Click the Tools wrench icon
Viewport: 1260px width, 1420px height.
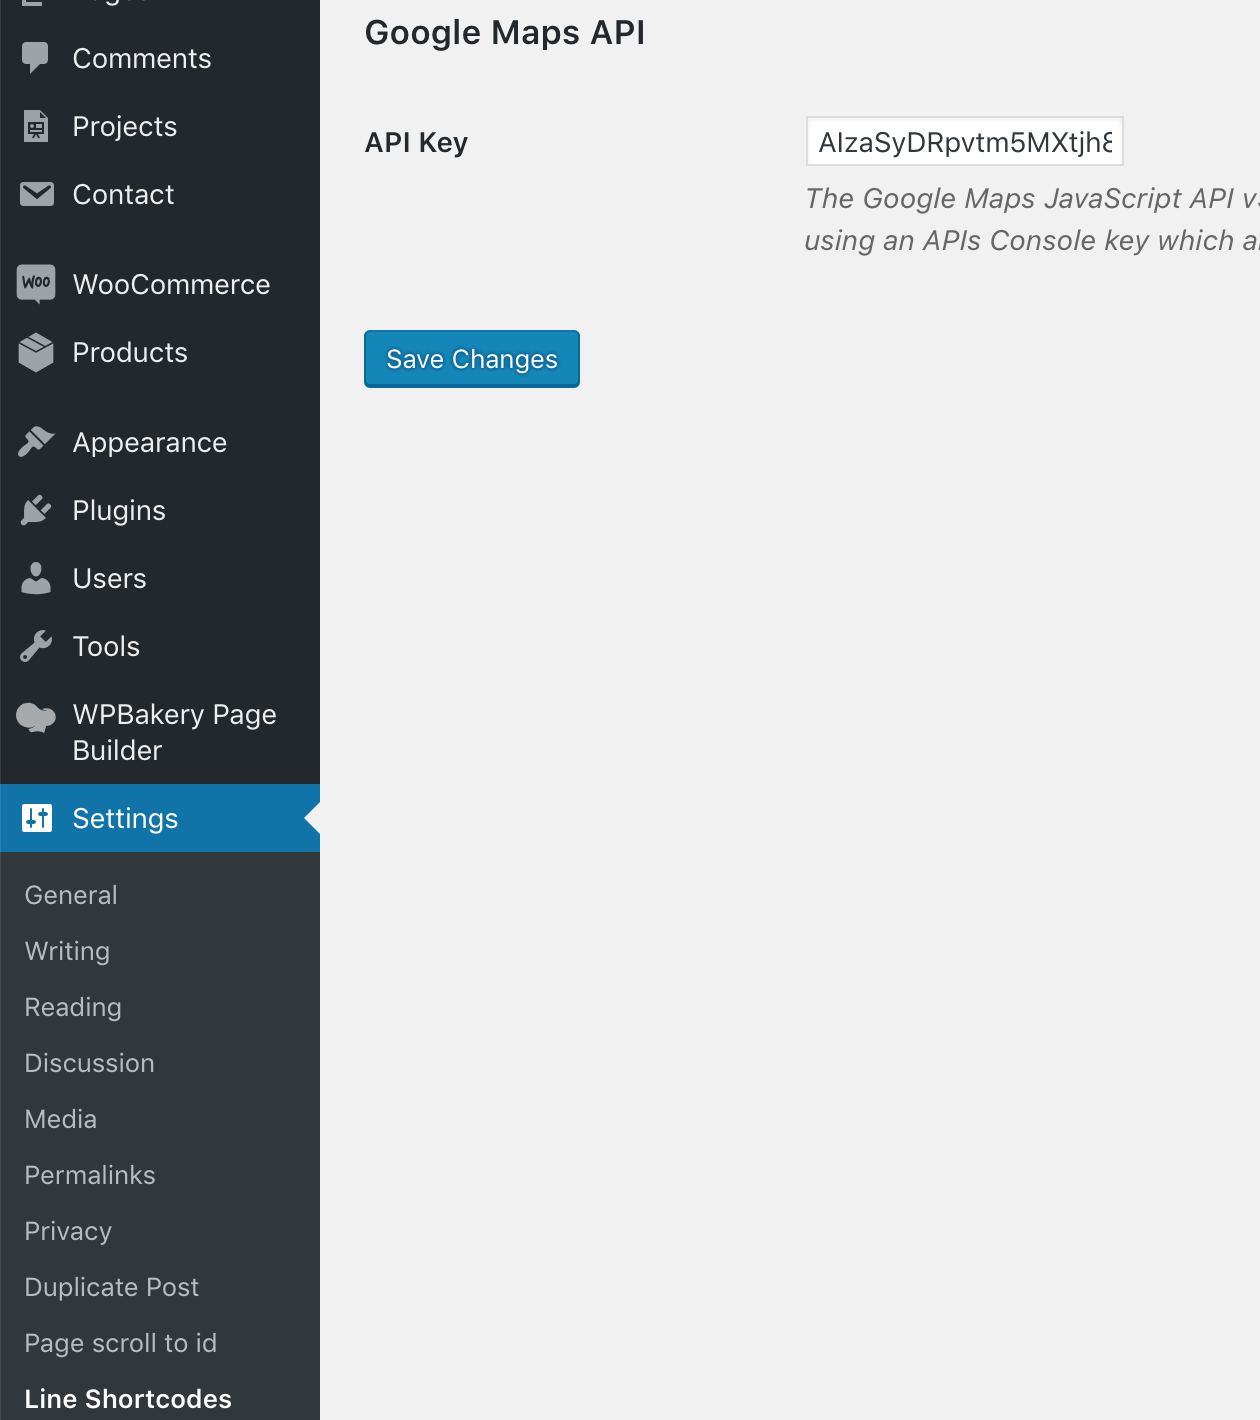pos(36,646)
